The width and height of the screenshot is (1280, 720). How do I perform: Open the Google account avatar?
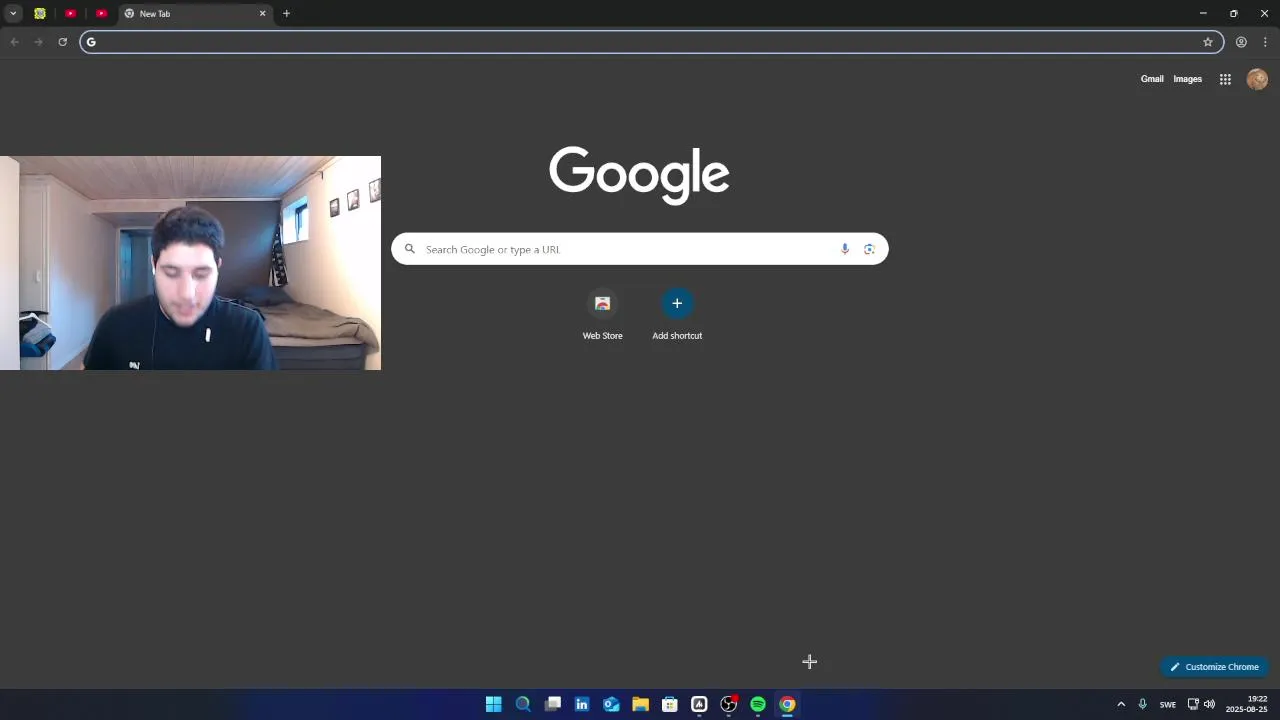(x=1257, y=79)
